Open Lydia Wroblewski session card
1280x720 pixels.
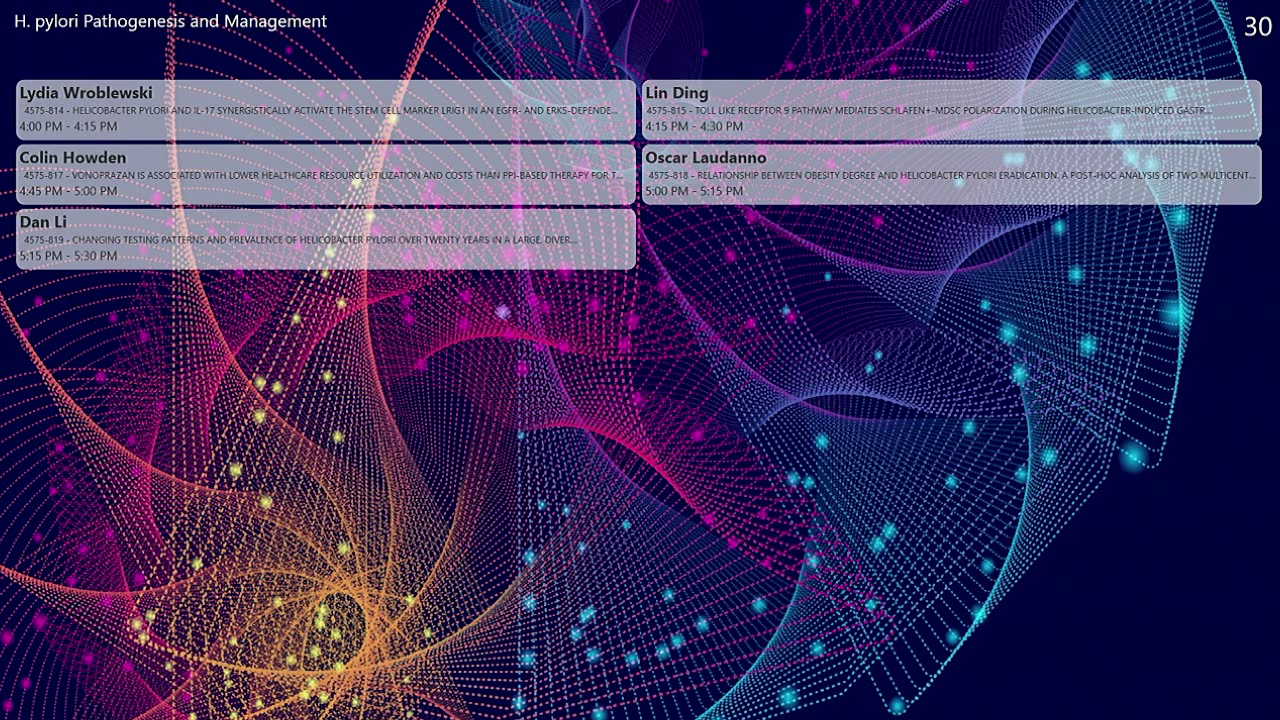pos(326,110)
